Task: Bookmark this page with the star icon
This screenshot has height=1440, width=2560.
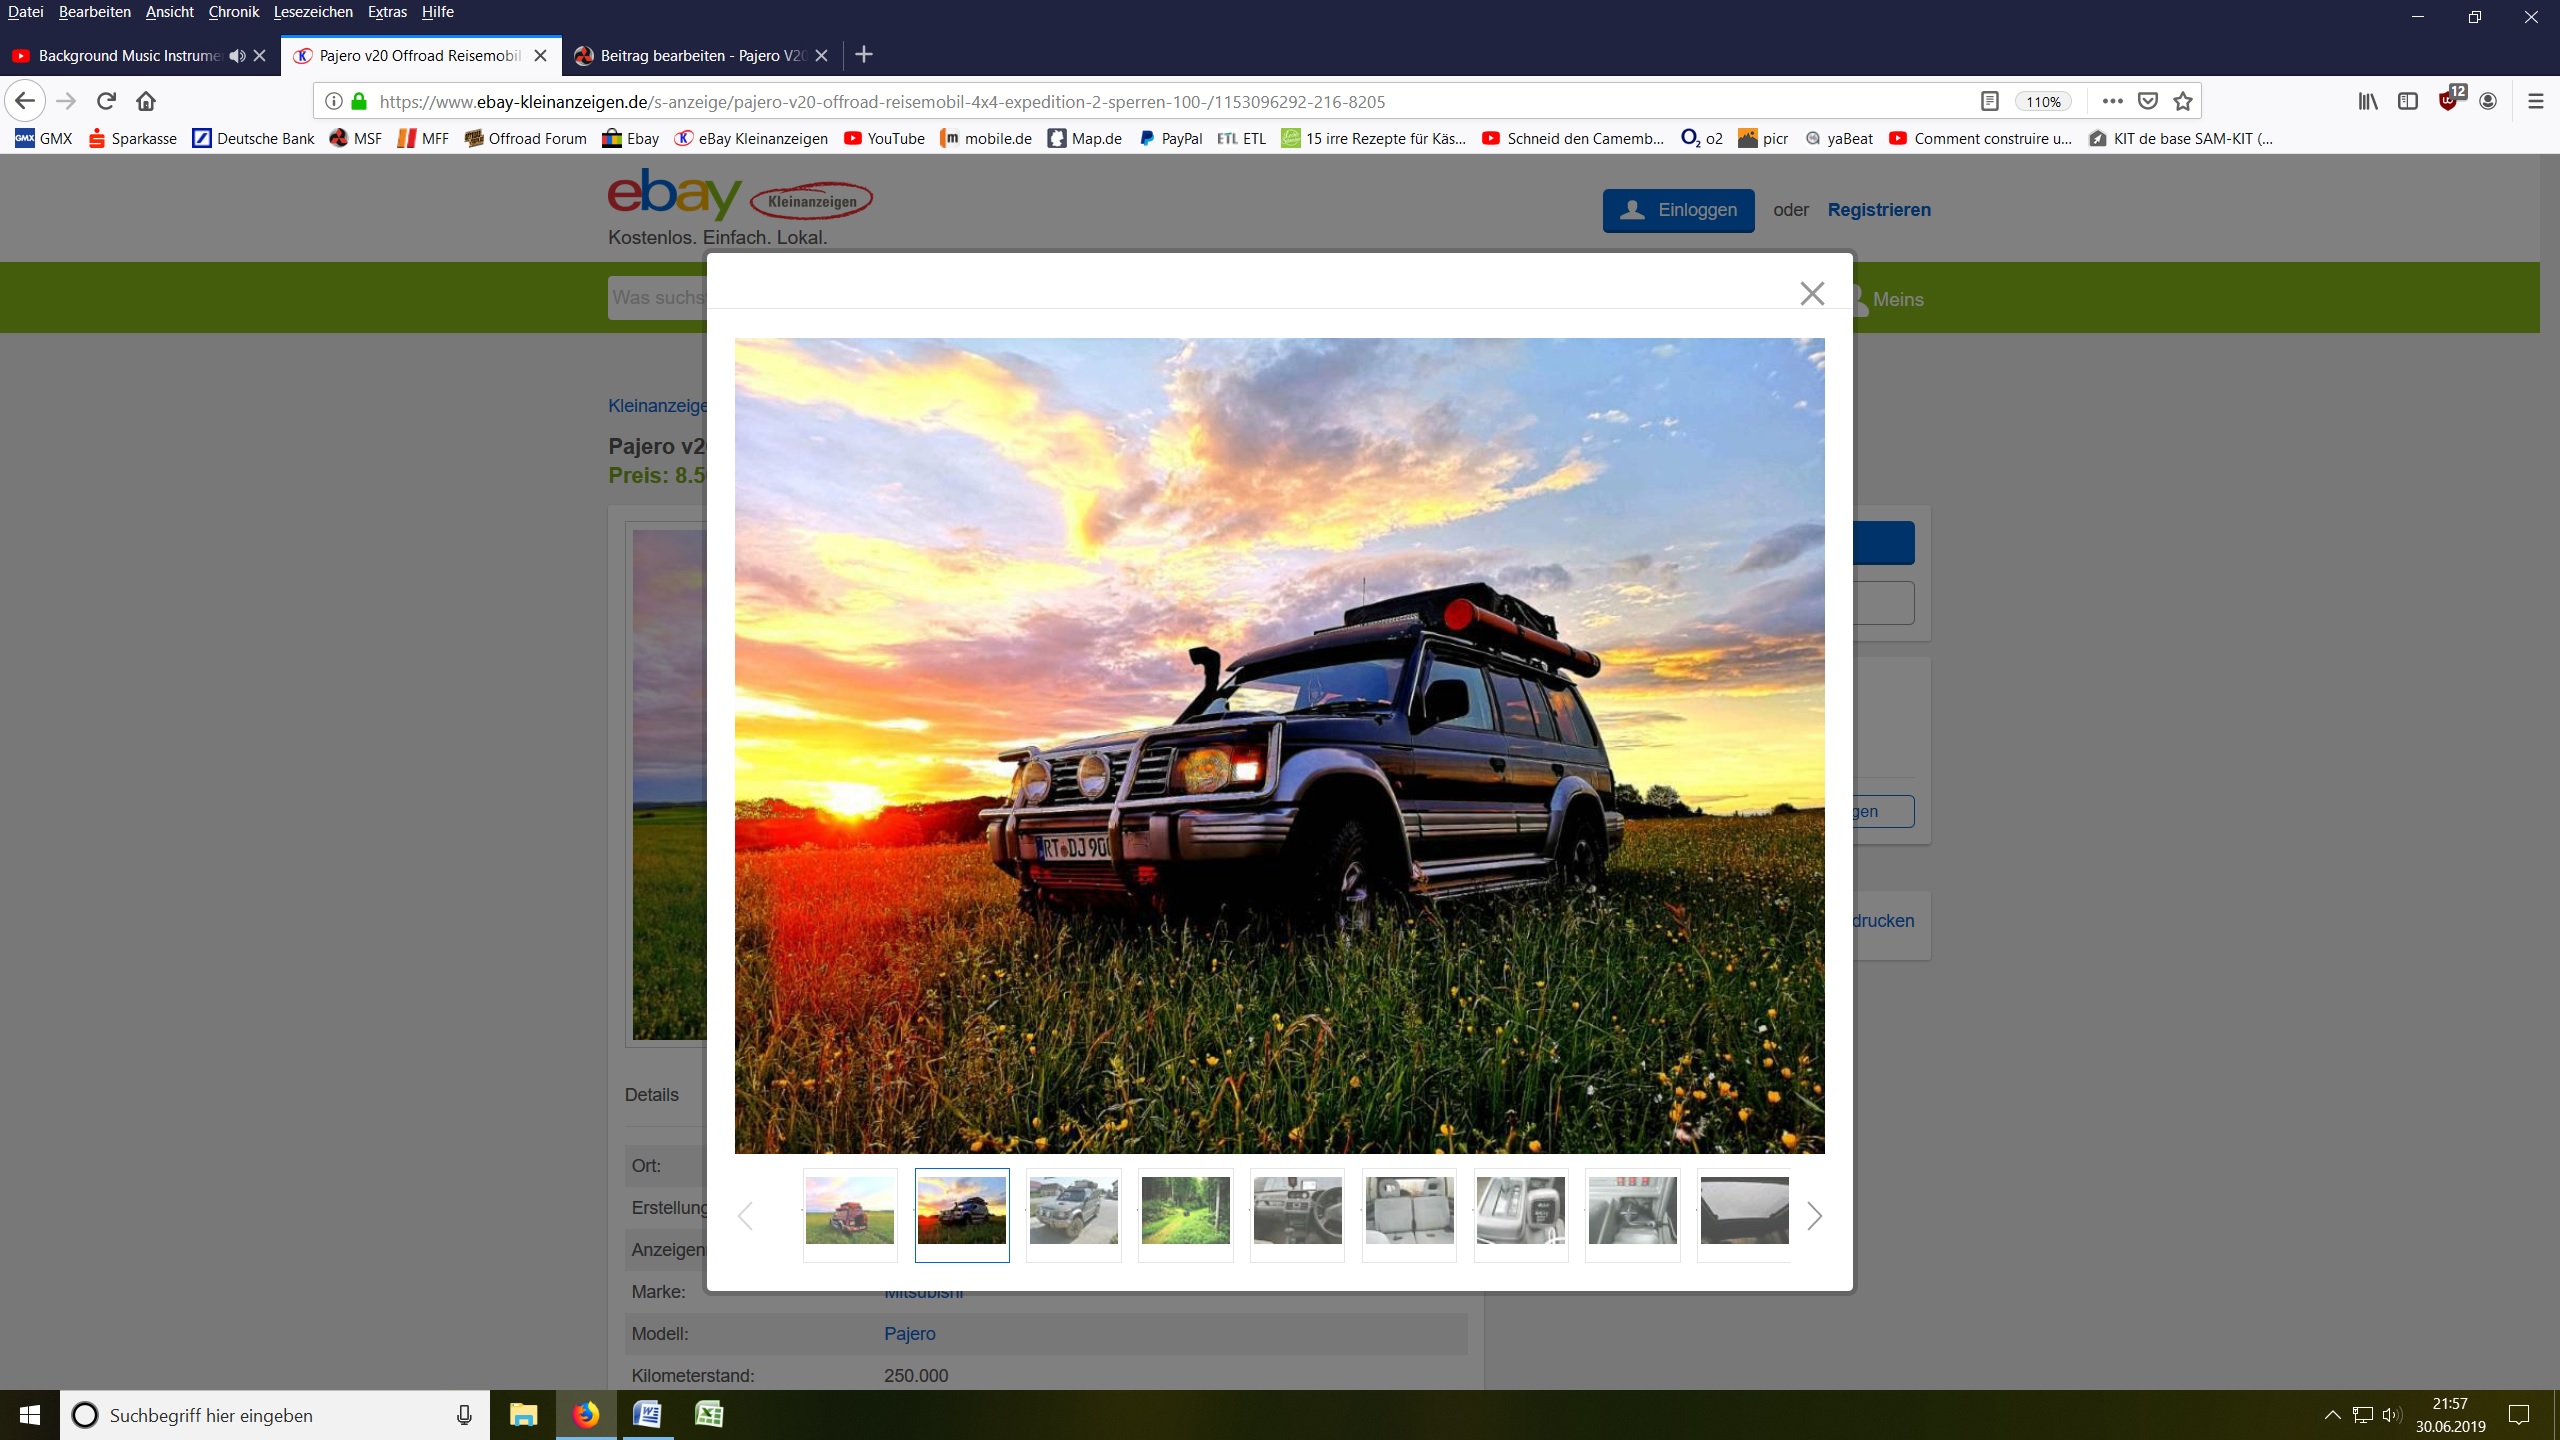Action: tap(2183, 101)
